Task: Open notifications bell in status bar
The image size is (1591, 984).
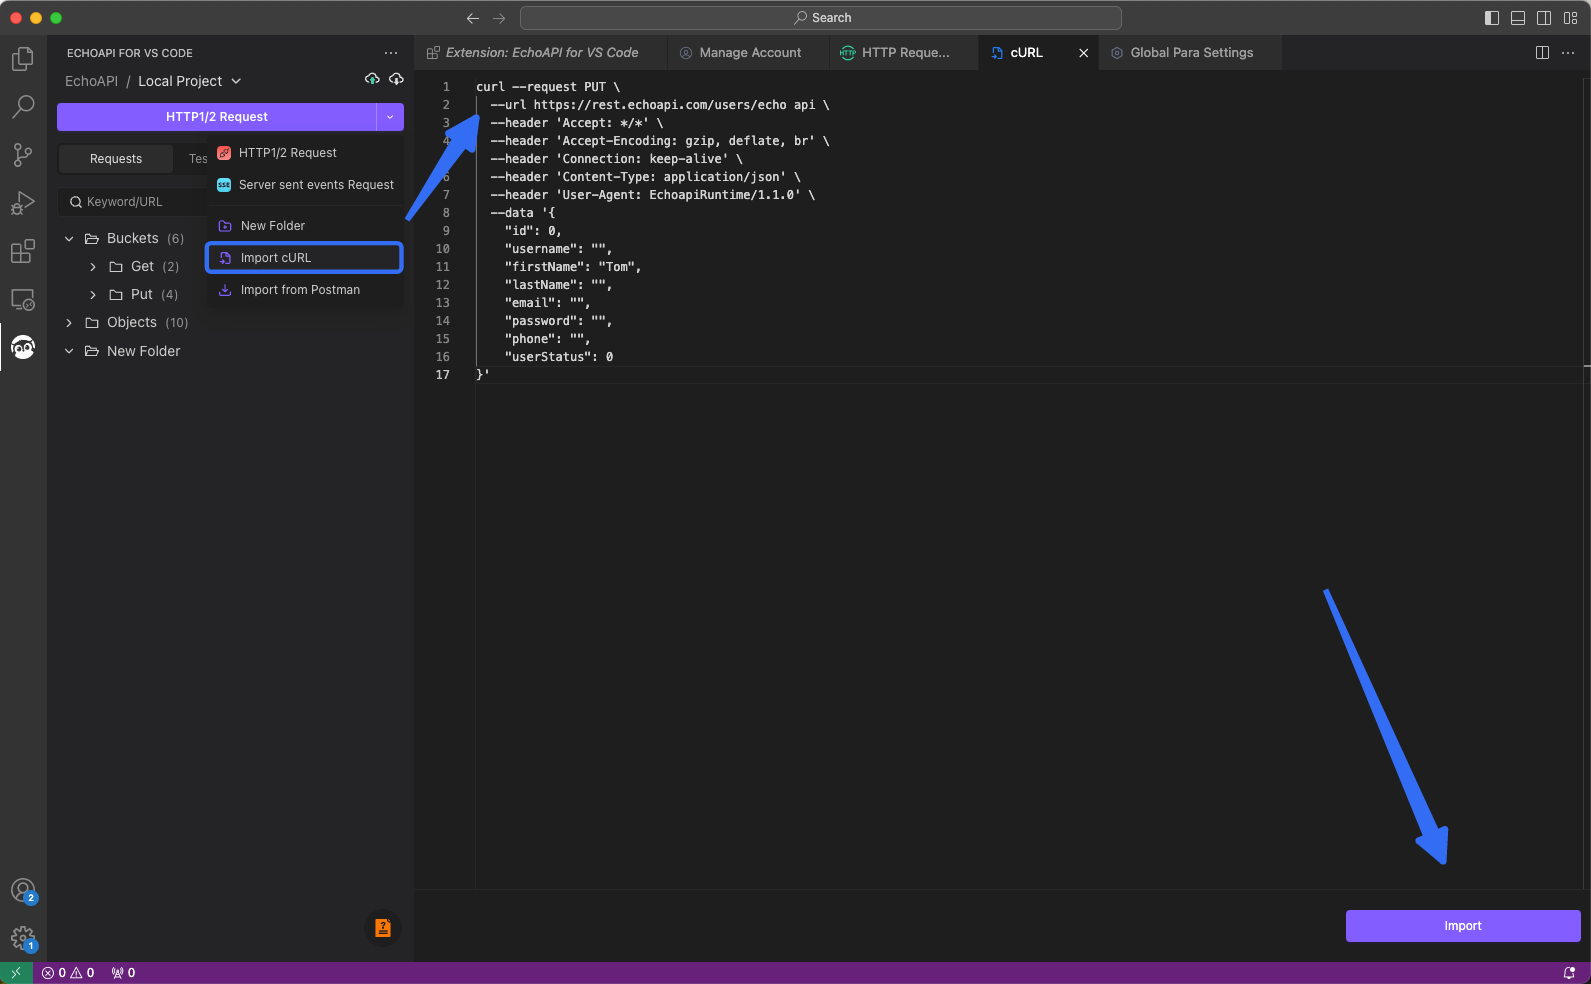Action: pyautogui.click(x=1569, y=973)
